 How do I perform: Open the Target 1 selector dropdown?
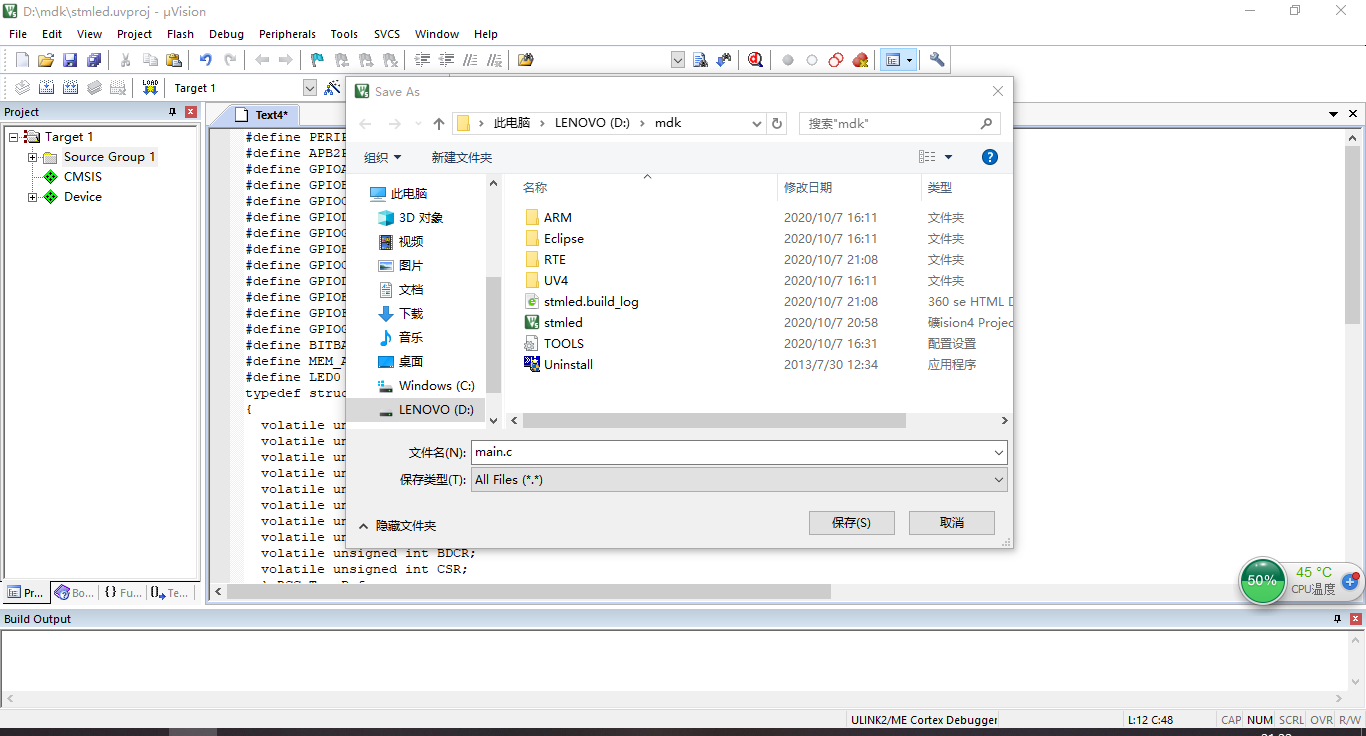click(x=310, y=88)
